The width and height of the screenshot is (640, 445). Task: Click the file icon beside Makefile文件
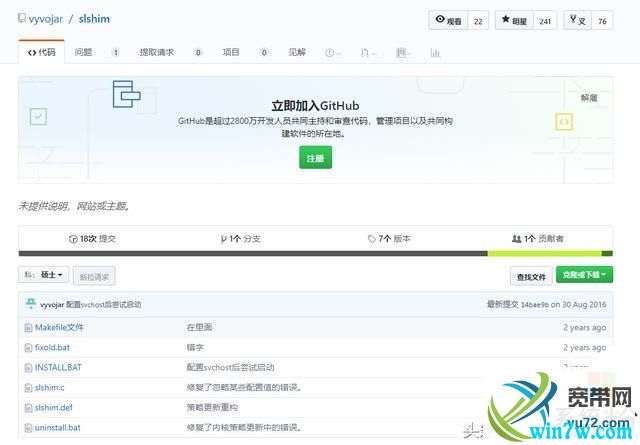click(x=28, y=327)
